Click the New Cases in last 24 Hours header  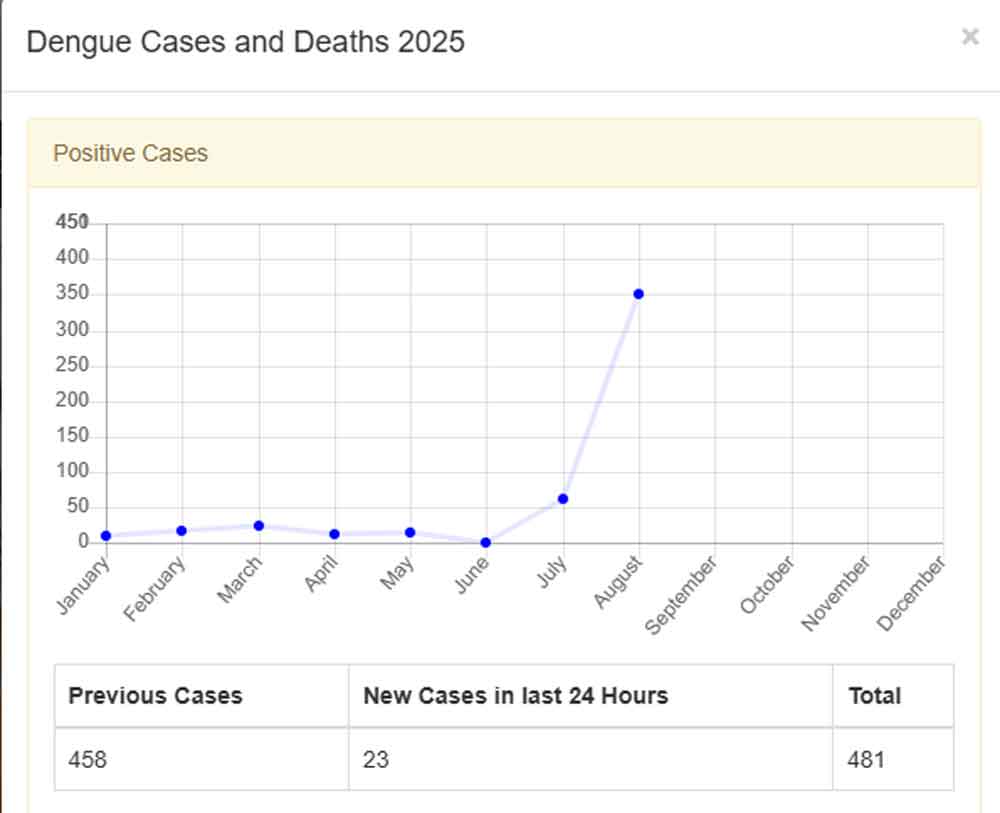515,696
